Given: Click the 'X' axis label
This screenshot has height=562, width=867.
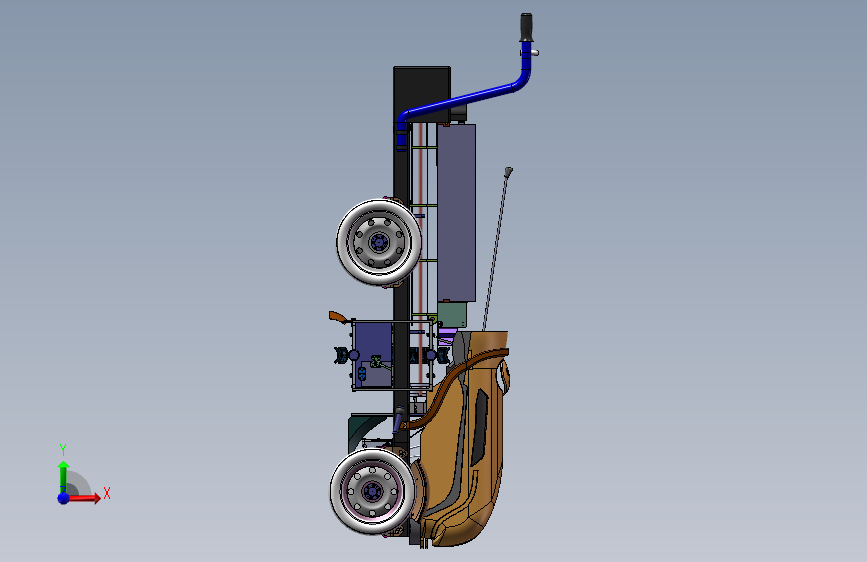Looking at the screenshot, I should pyautogui.click(x=107, y=493).
